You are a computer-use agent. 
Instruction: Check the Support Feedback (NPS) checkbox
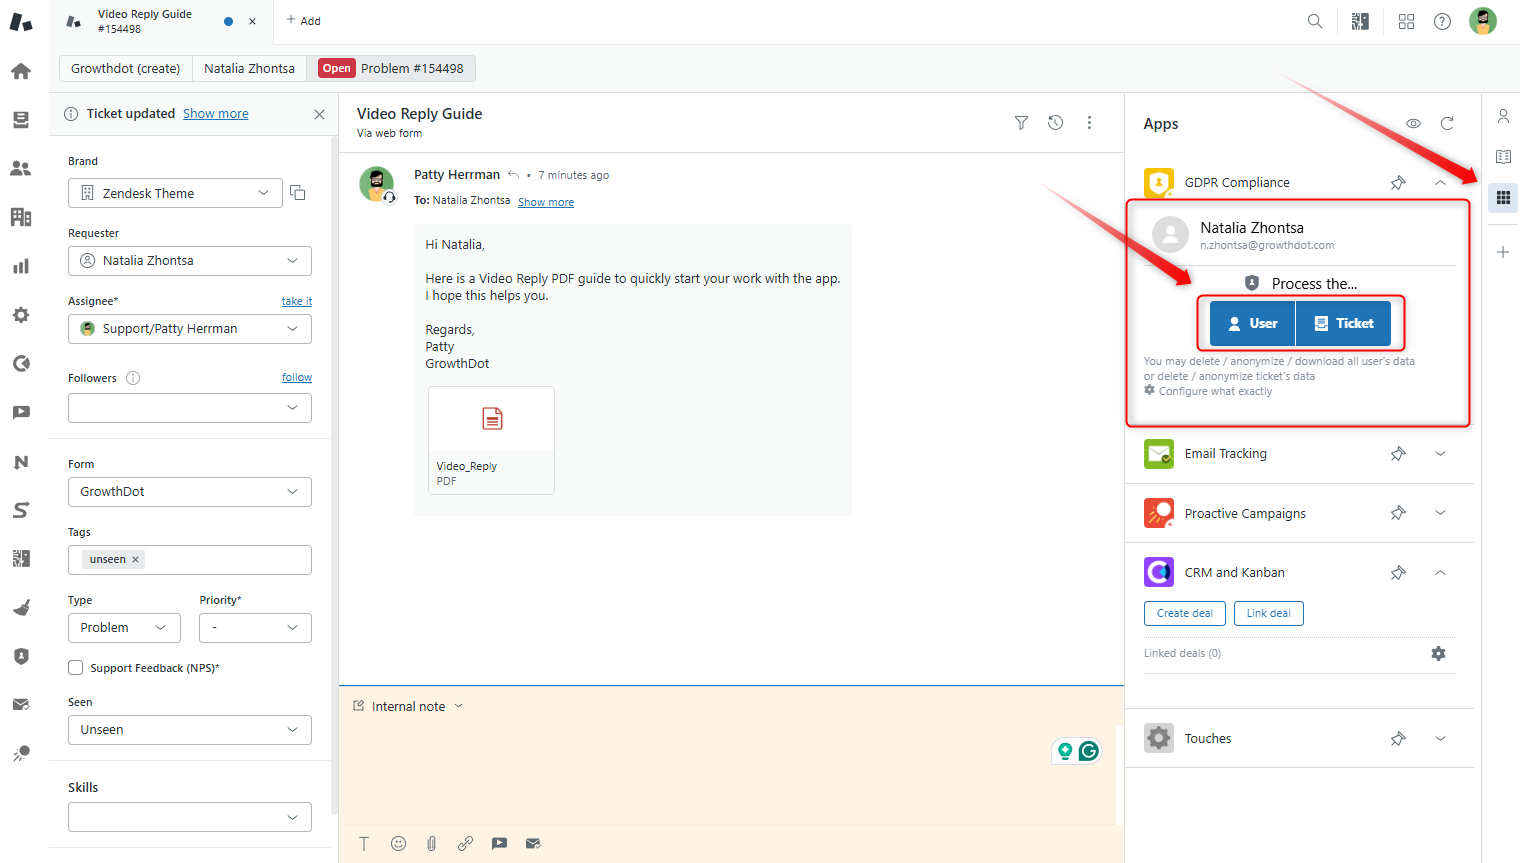tap(75, 668)
